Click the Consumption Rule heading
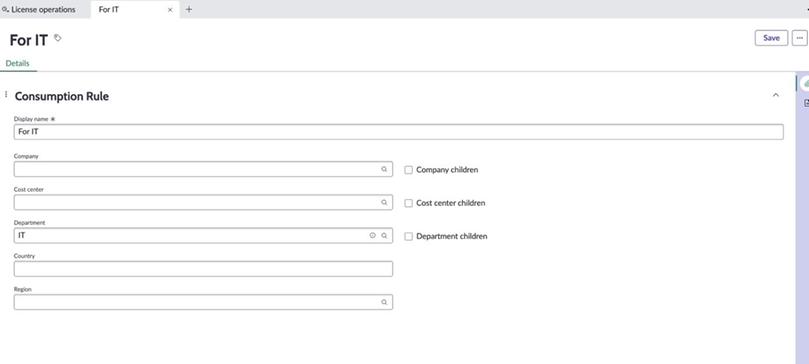This screenshot has width=809, height=364. [61, 96]
